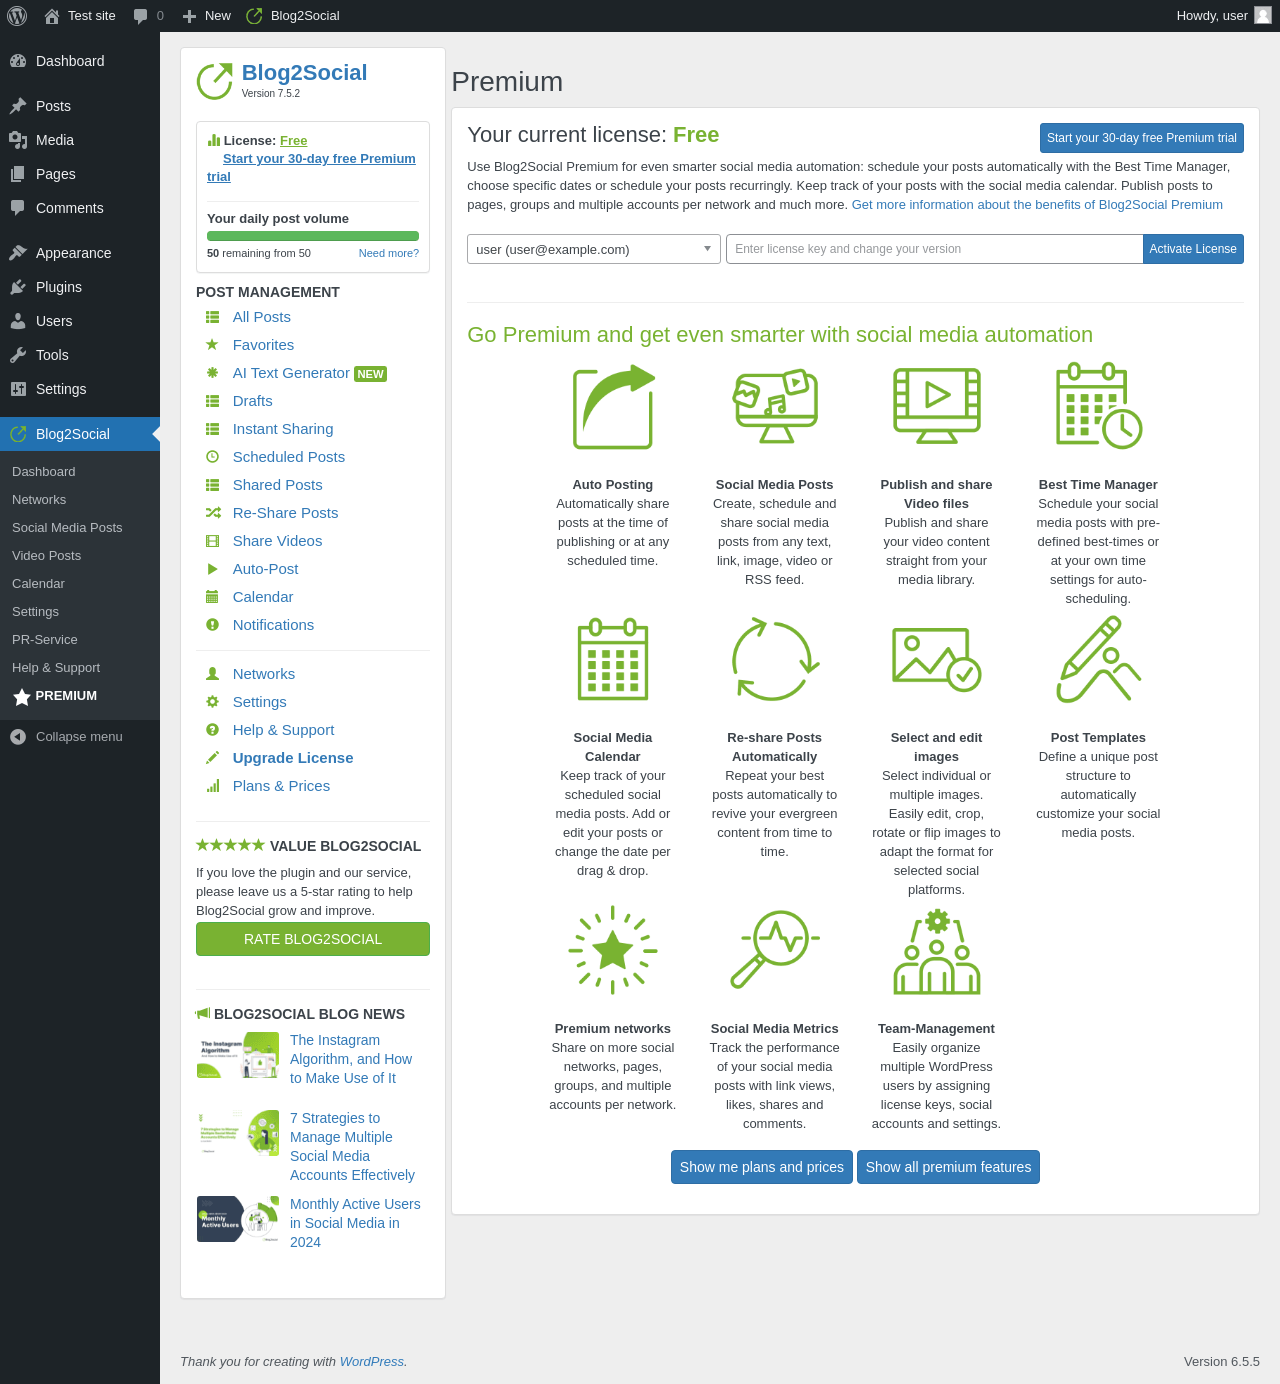
Task: Click Show me plans and prices
Action: pyautogui.click(x=762, y=1167)
